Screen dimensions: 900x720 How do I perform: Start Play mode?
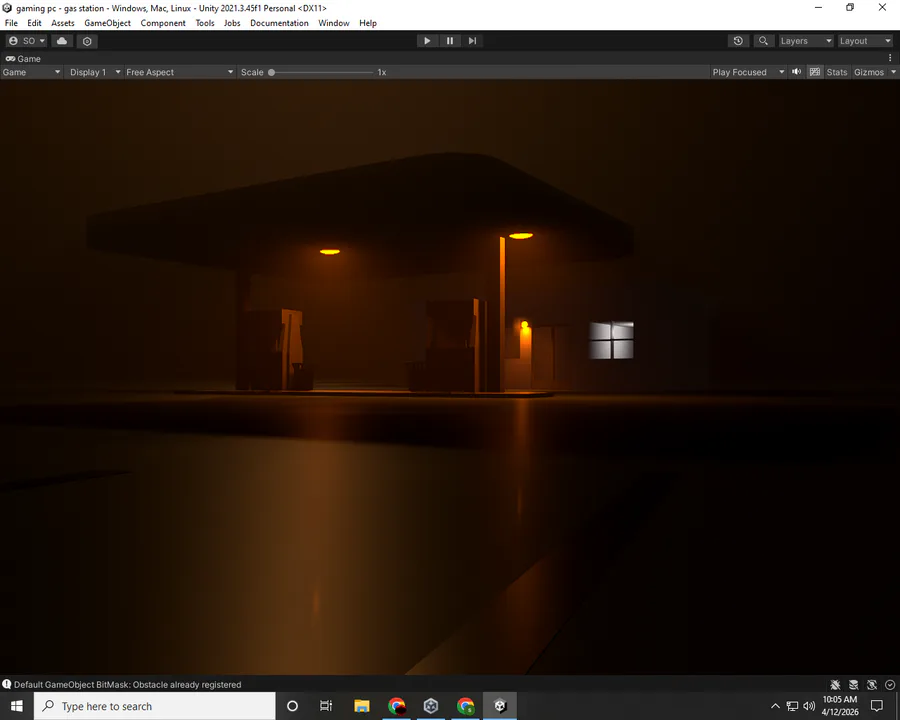coord(427,41)
